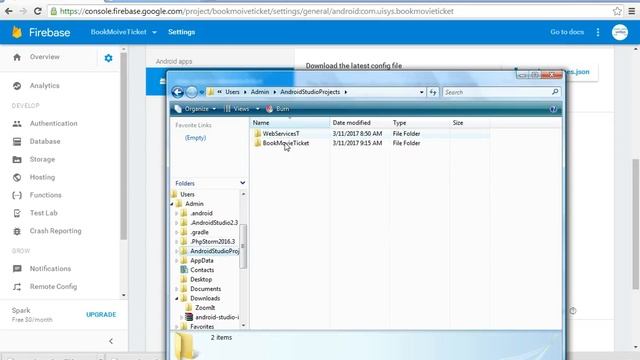Open Views dropdown arrow
640x360 pixels.
(x=258, y=109)
